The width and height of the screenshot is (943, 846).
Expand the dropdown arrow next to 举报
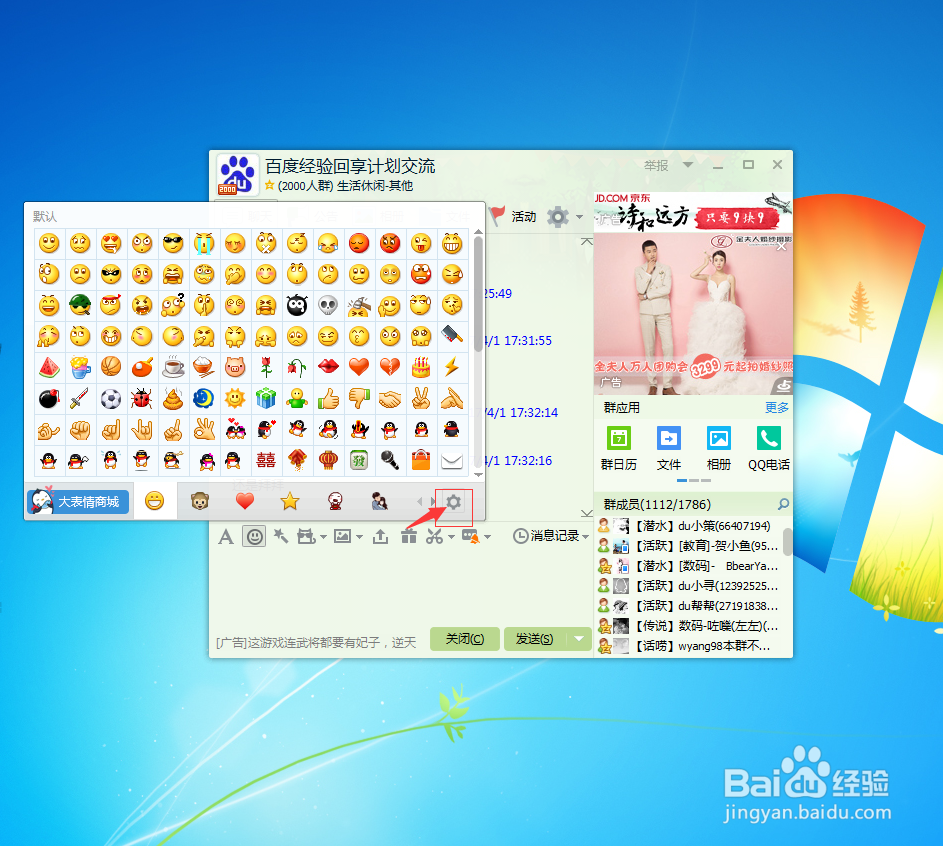[x=688, y=165]
